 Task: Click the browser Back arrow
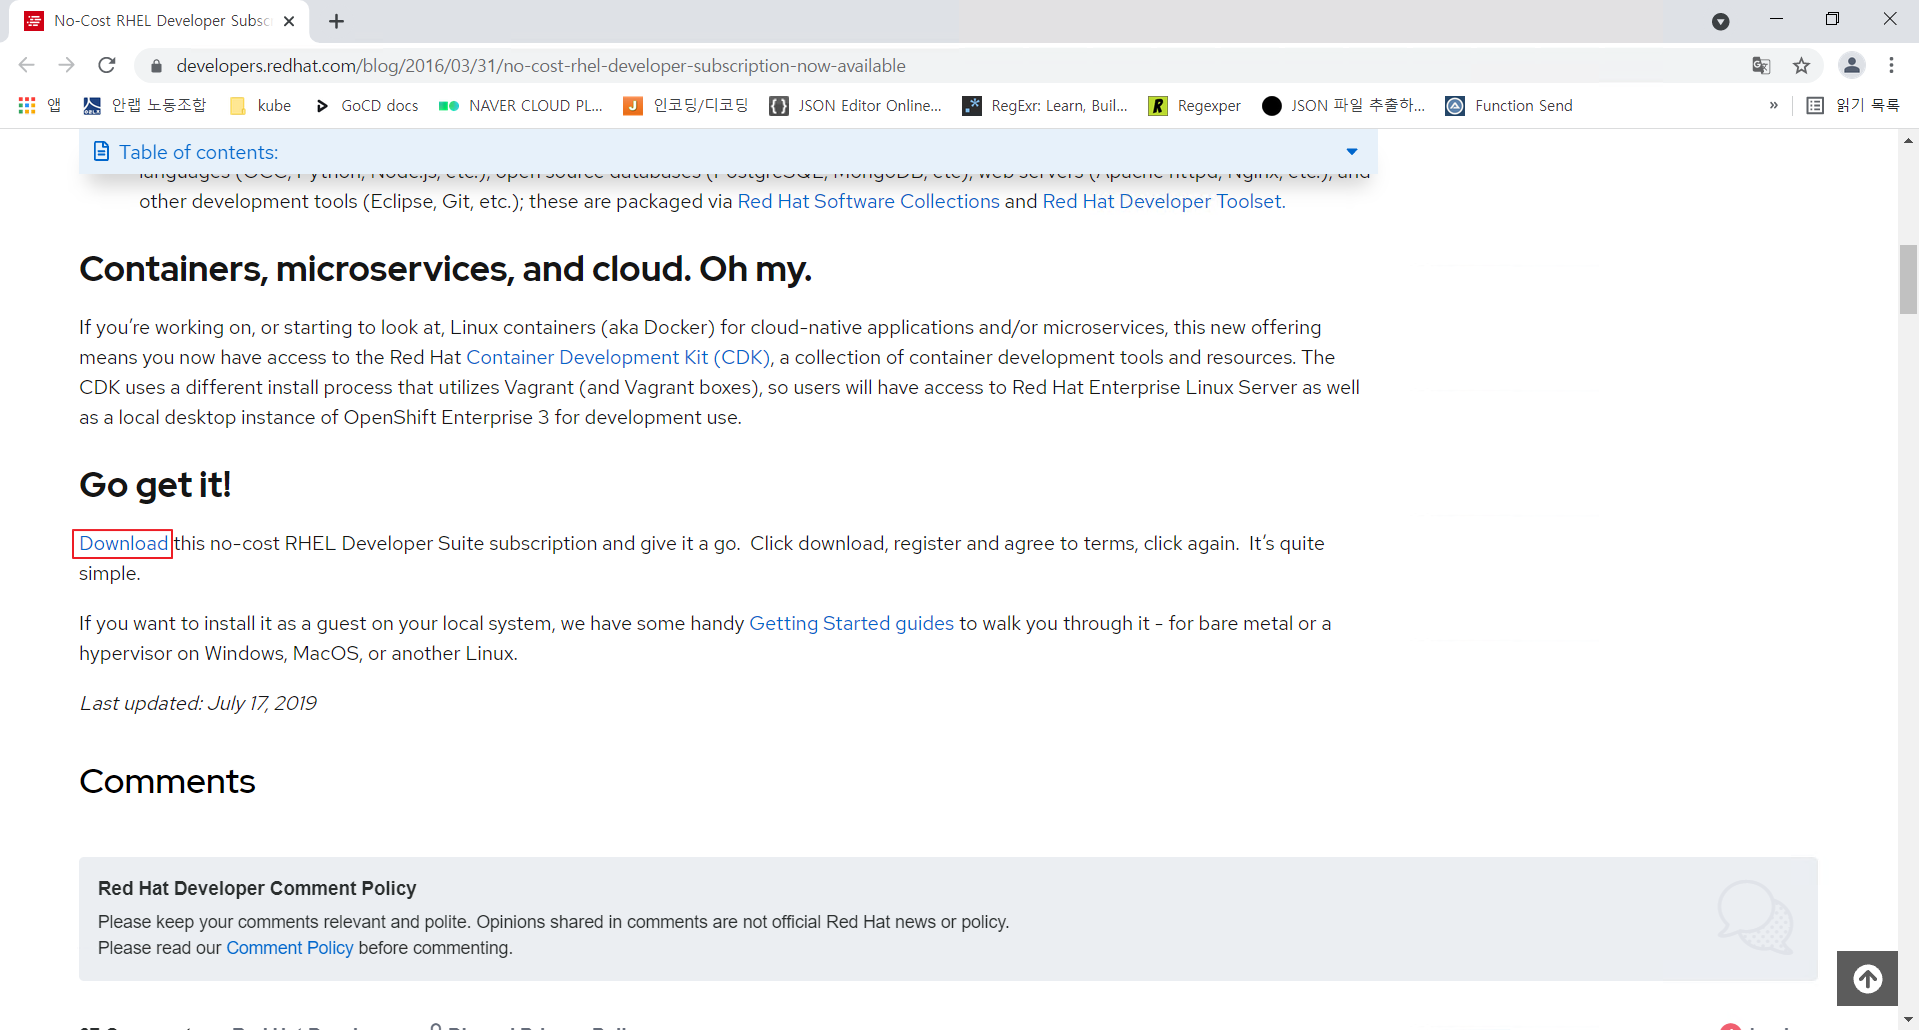click(27, 65)
